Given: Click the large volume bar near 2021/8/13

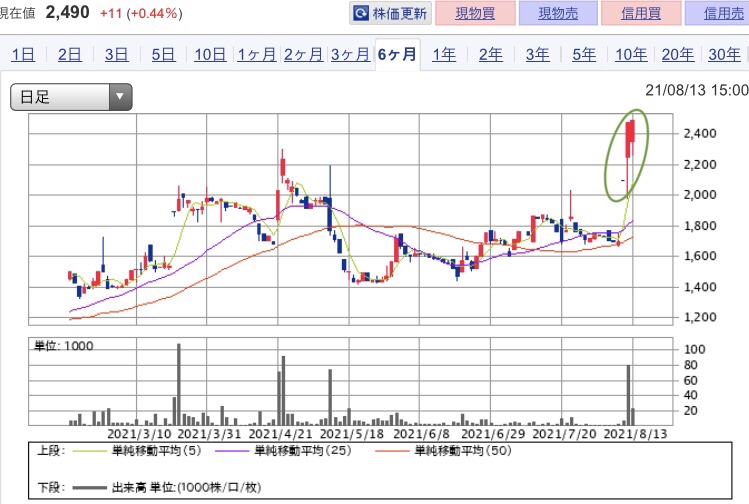Looking at the screenshot, I should pyautogui.click(x=629, y=395).
